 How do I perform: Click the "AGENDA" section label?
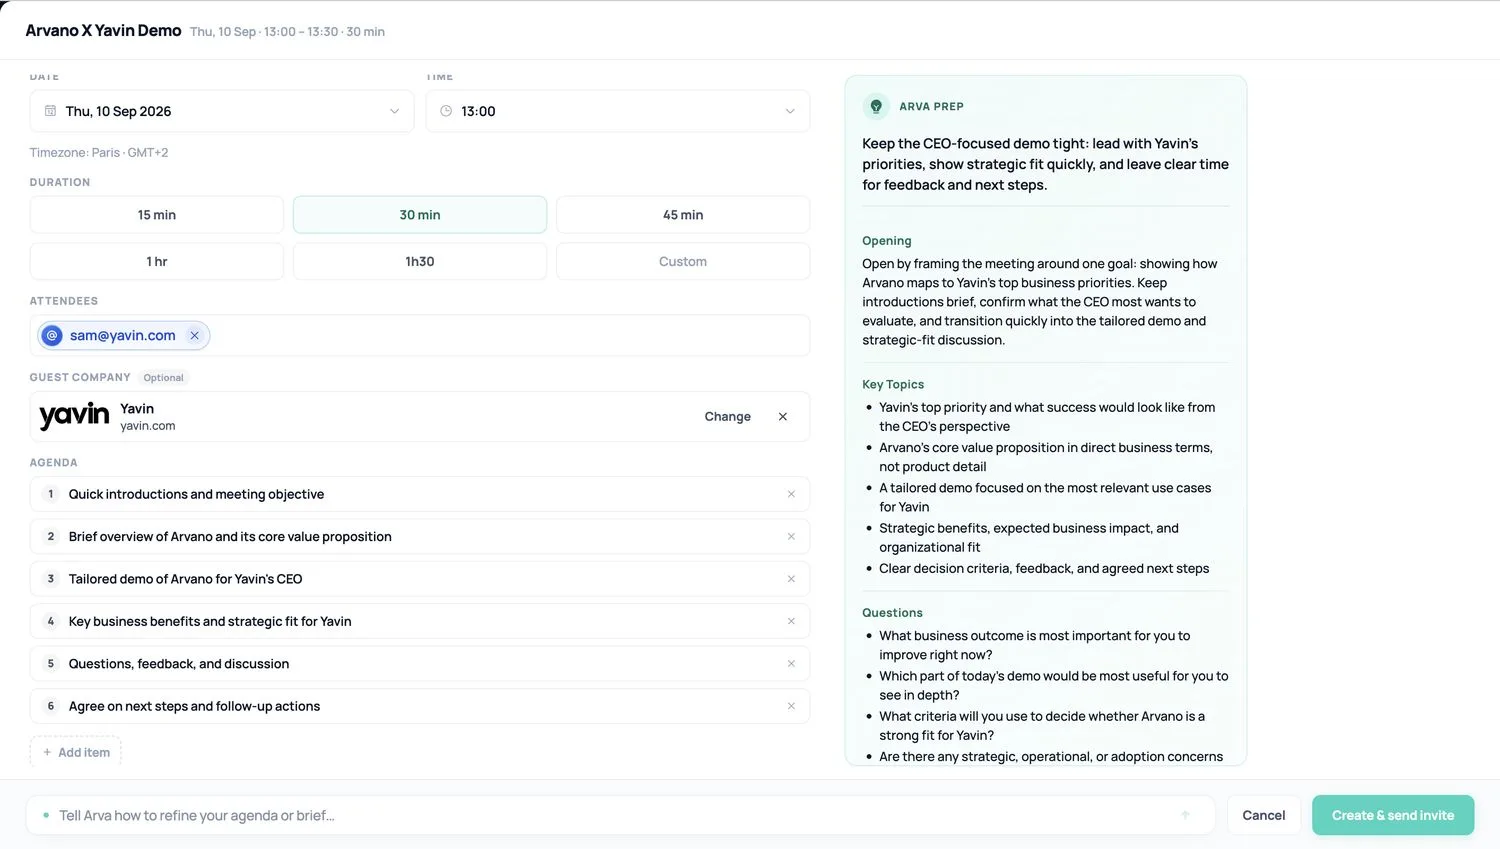(x=54, y=463)
